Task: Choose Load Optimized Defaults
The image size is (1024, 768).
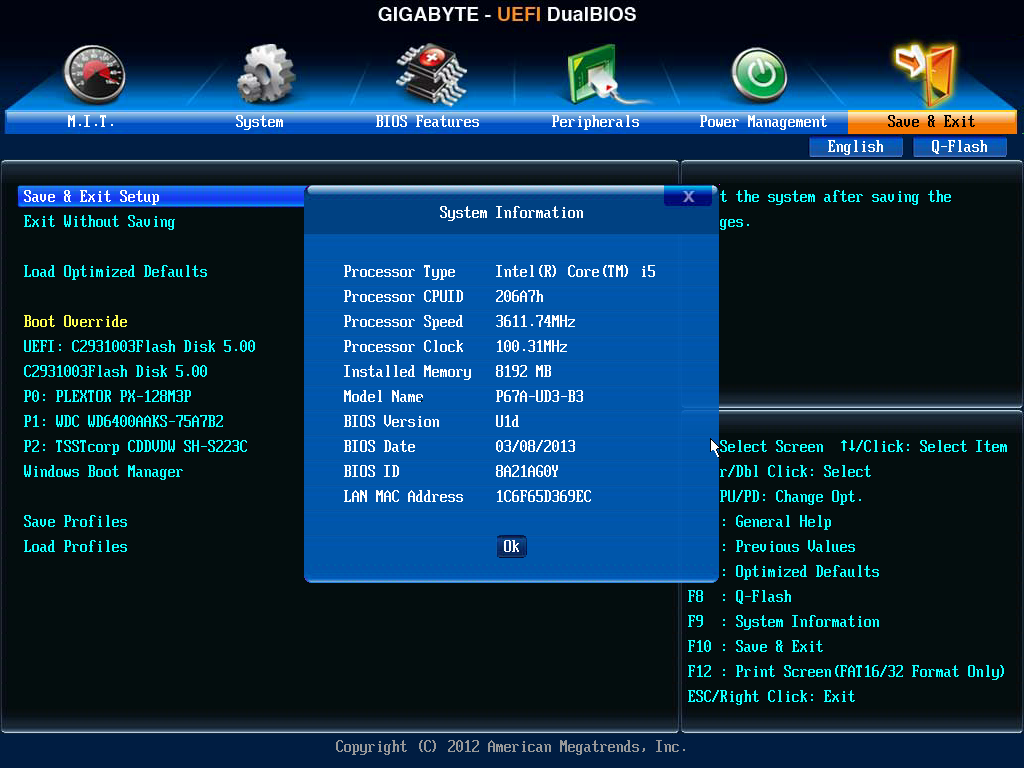Action: coord(116,272)
